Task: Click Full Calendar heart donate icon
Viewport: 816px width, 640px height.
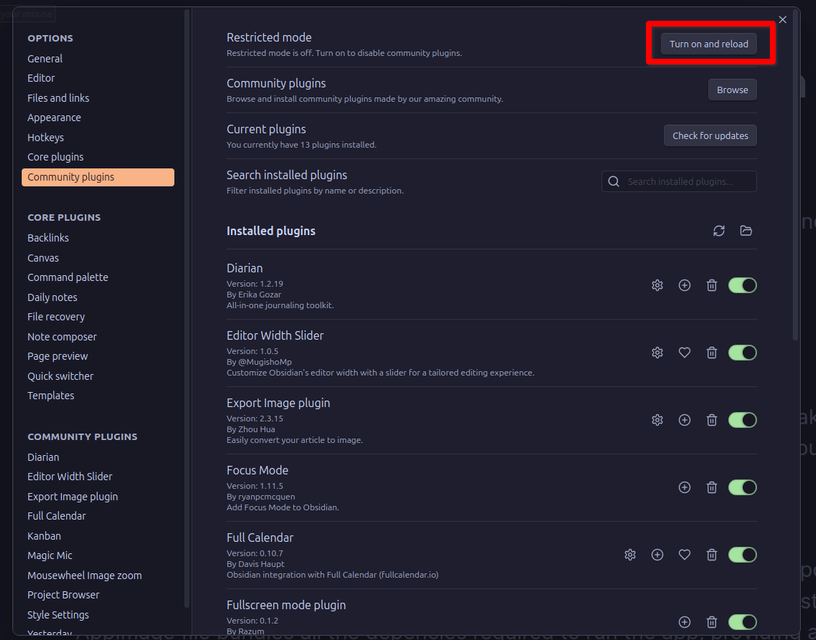Action: coord(684,555)
